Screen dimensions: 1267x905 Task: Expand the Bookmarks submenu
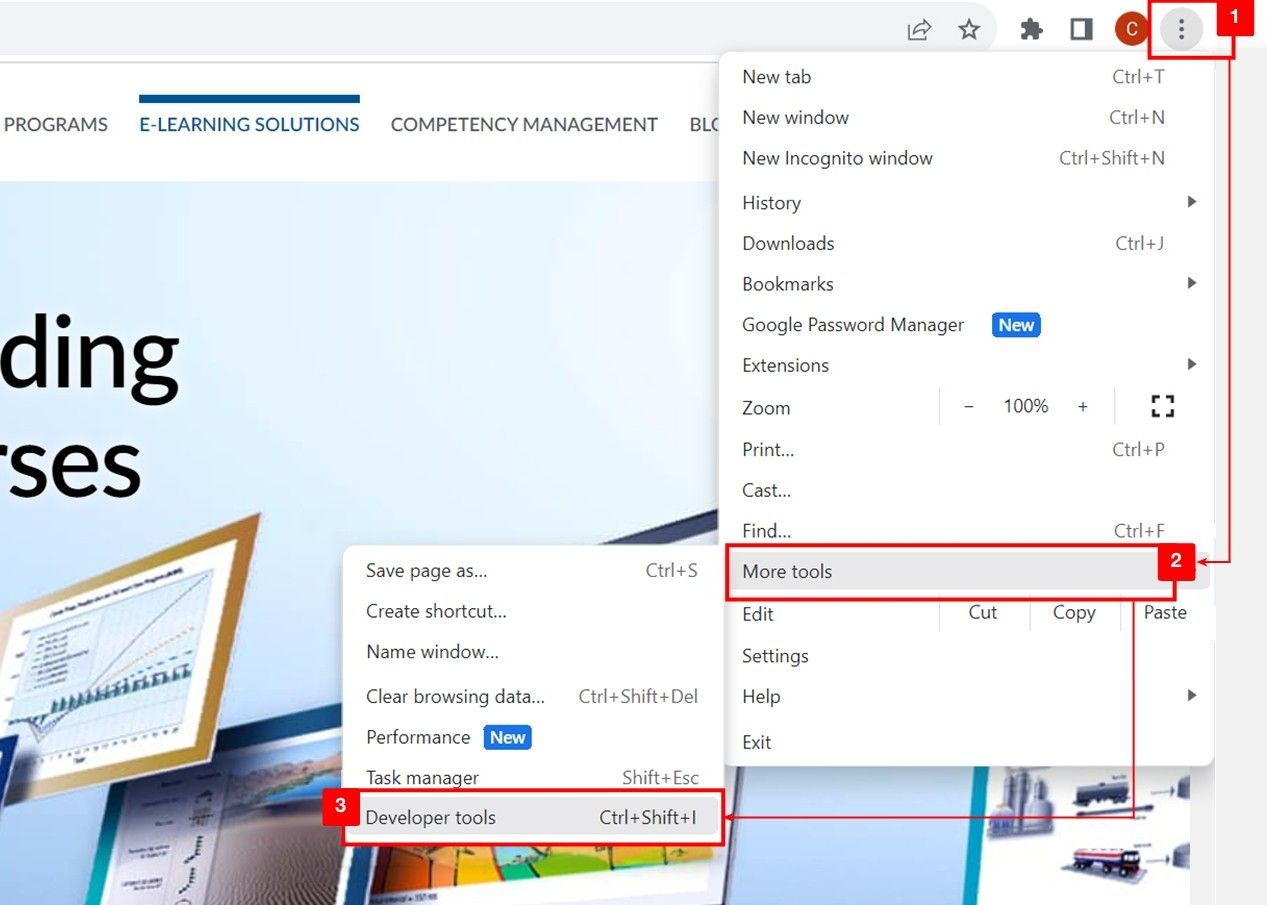pyautogui.click(x=966, y=284)
